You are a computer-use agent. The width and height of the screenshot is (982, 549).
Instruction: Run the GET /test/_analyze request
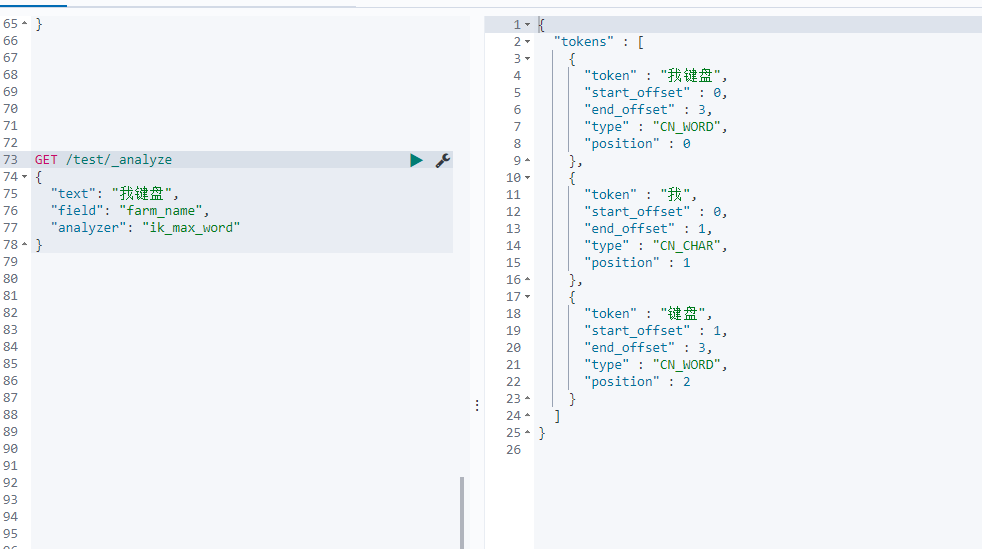(416, 160)
